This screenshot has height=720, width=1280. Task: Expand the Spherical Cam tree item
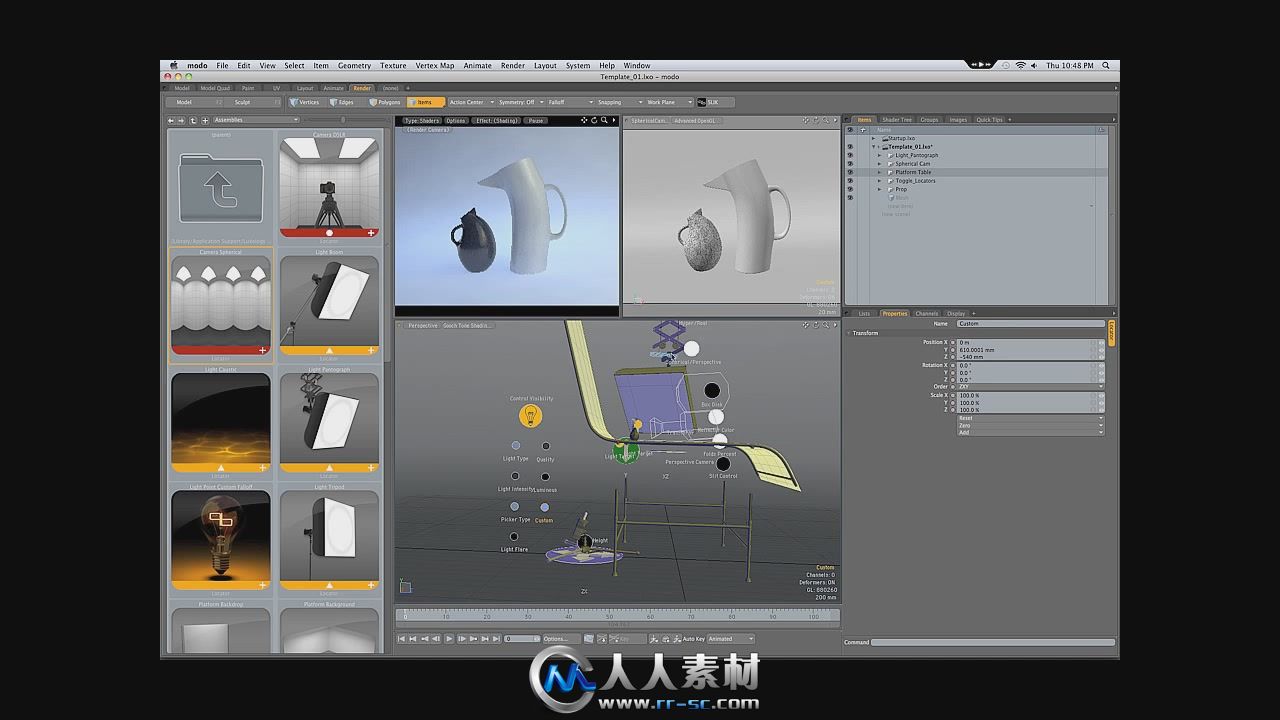point(880,164)
